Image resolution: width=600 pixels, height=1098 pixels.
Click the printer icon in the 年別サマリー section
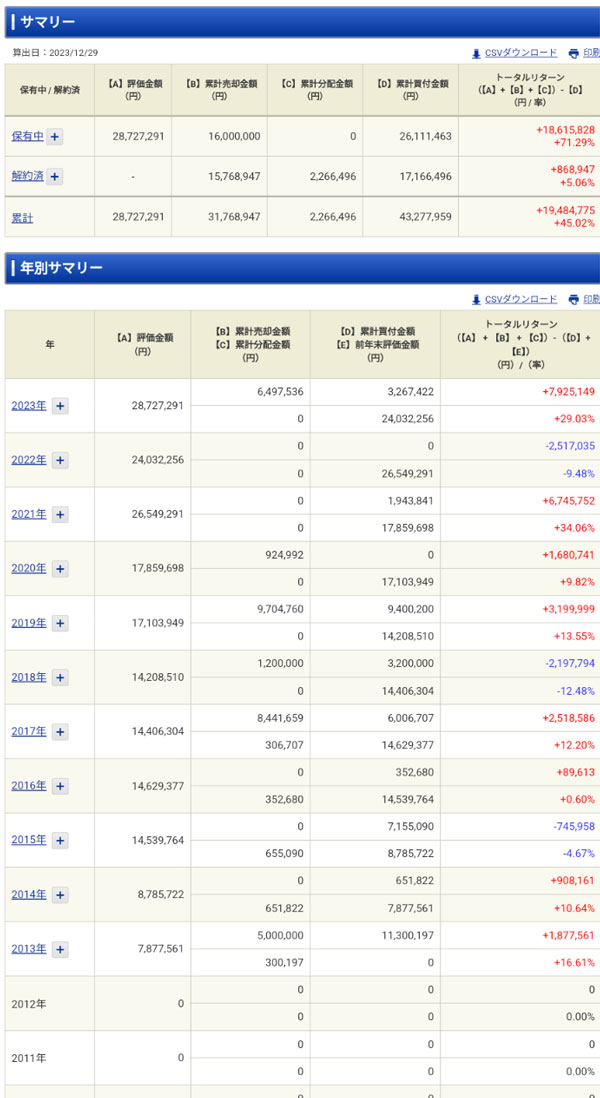573,299
